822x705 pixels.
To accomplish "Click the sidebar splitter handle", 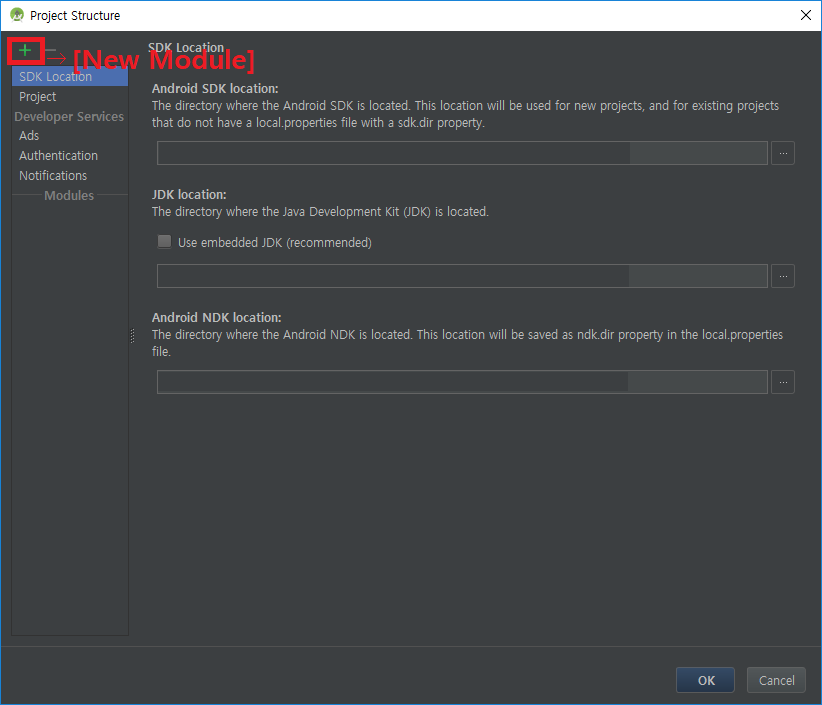I will [x=132, y=335].
